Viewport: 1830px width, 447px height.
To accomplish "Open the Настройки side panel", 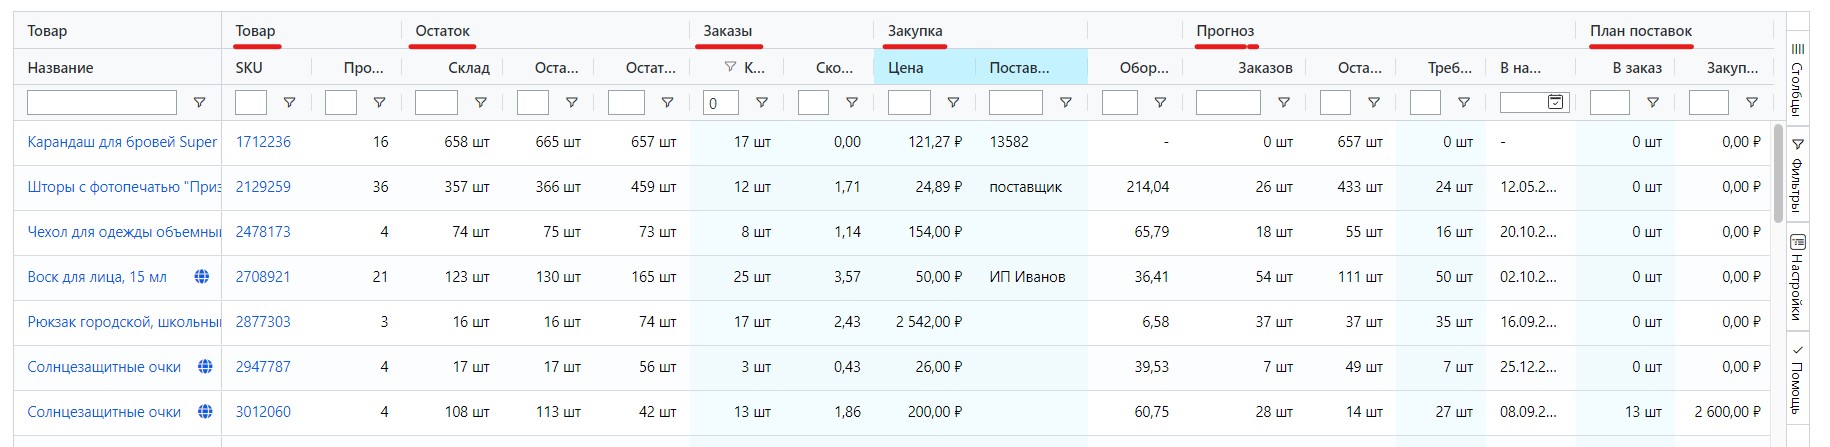I will [x=1797, y=277].
